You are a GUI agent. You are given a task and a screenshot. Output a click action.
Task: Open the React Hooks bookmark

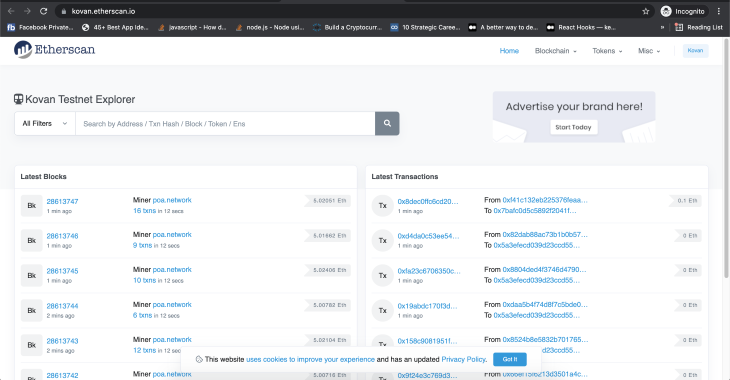tap(581, 27)
